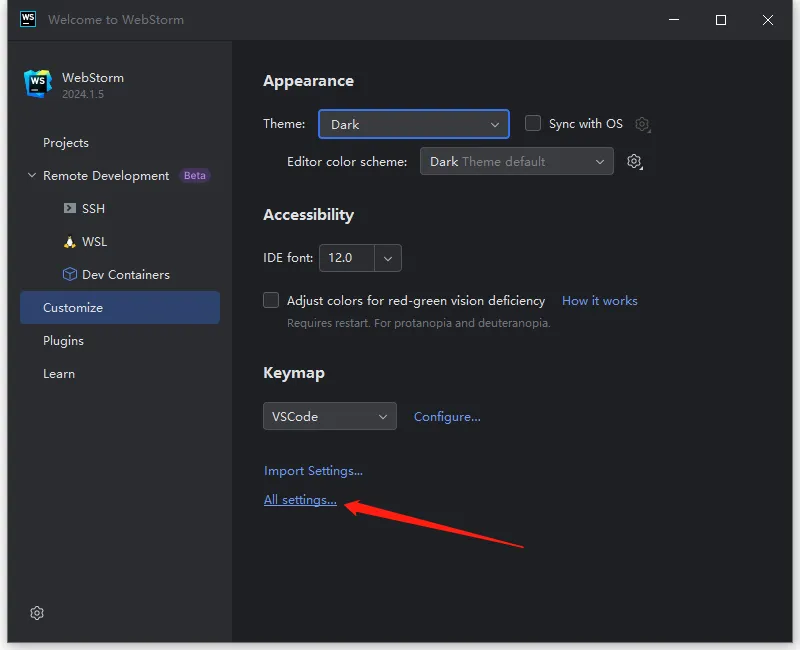Image resolution: width=800 pixels, height=650 pixels.
Task: Open the Learn tab
Action: point(59,374)
